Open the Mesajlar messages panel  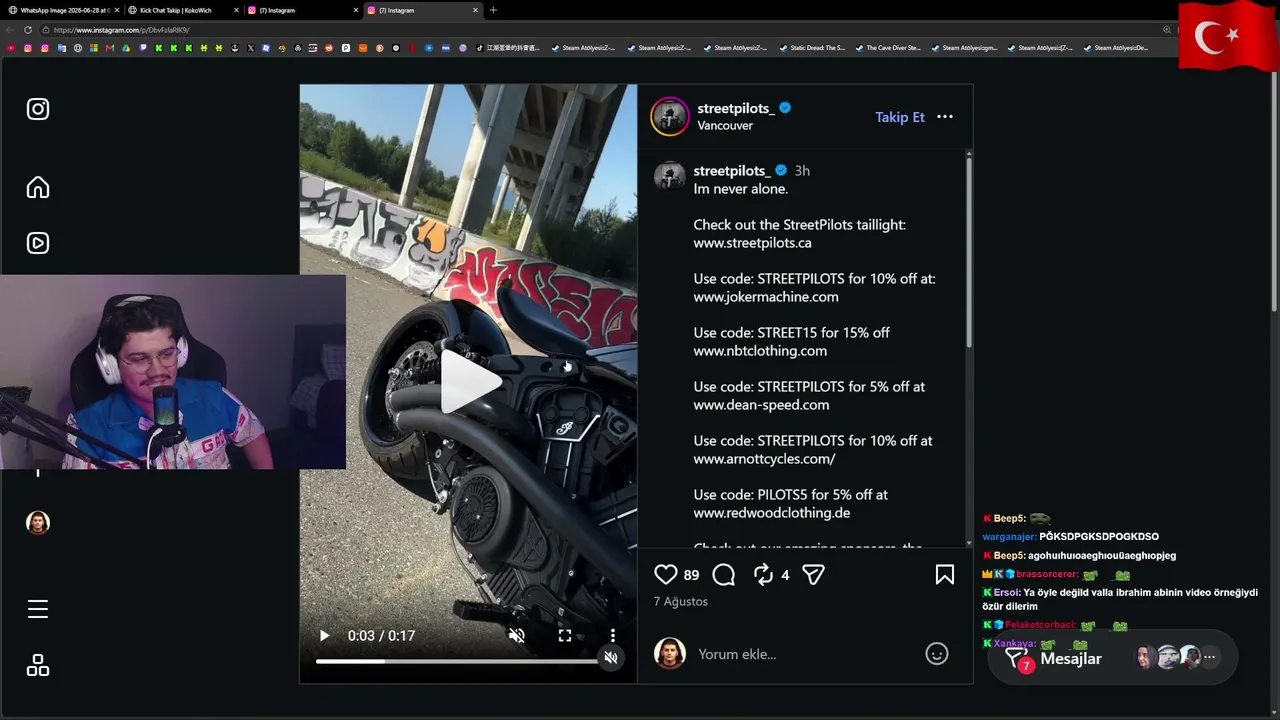(1112, 658)
